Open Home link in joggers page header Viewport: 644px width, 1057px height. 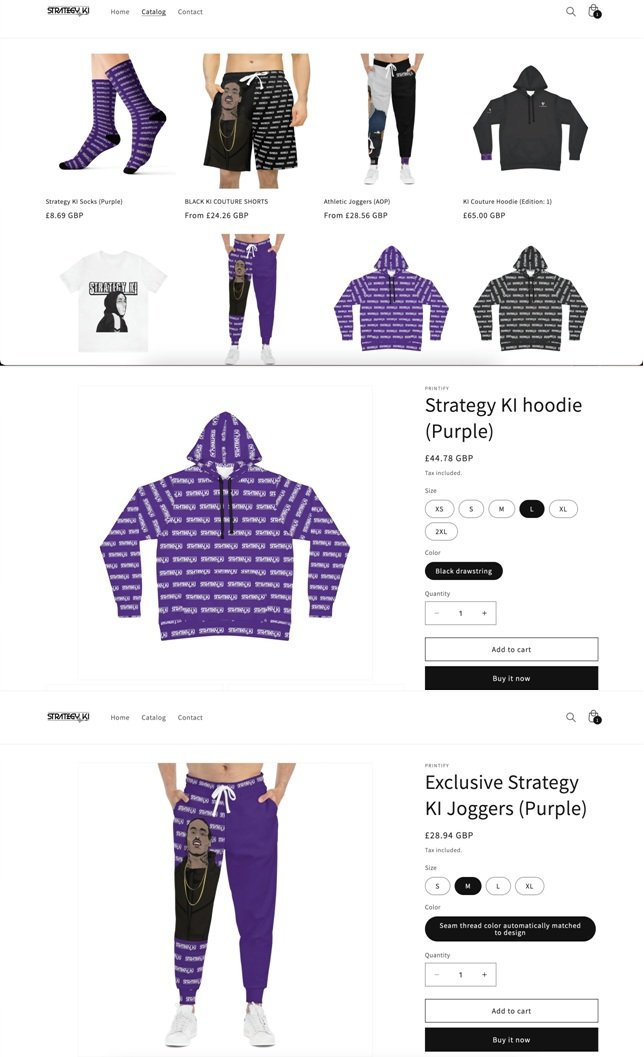point(120,717)
